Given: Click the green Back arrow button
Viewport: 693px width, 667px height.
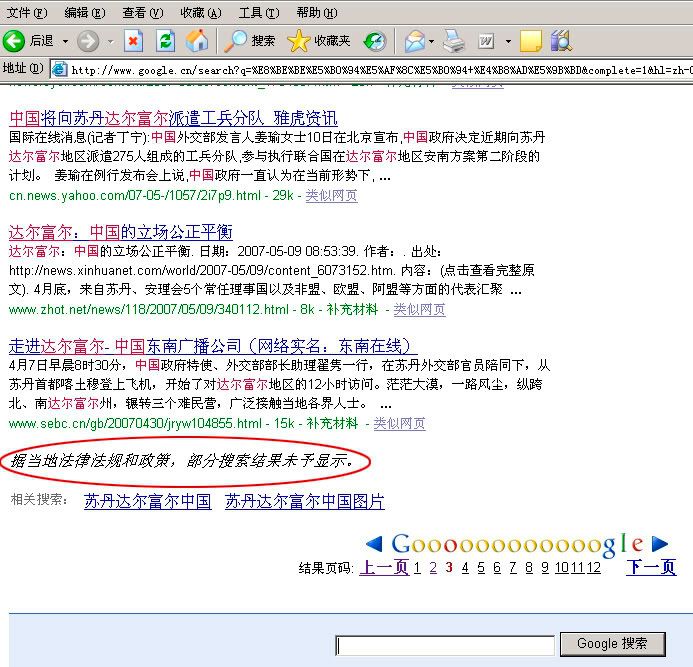Looking at the screenshot, I should coord(14,41).
